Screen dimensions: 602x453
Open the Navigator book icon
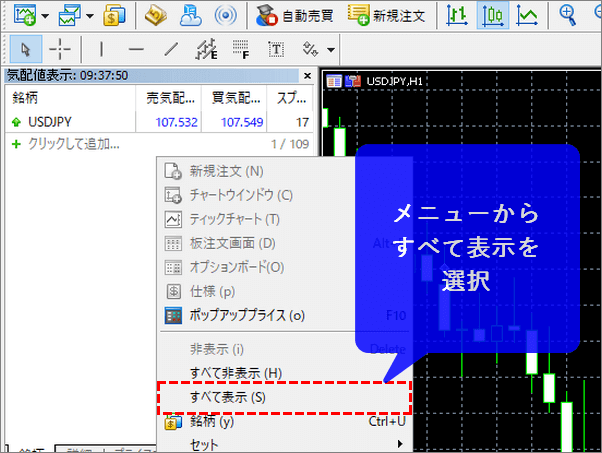point(155,15)
